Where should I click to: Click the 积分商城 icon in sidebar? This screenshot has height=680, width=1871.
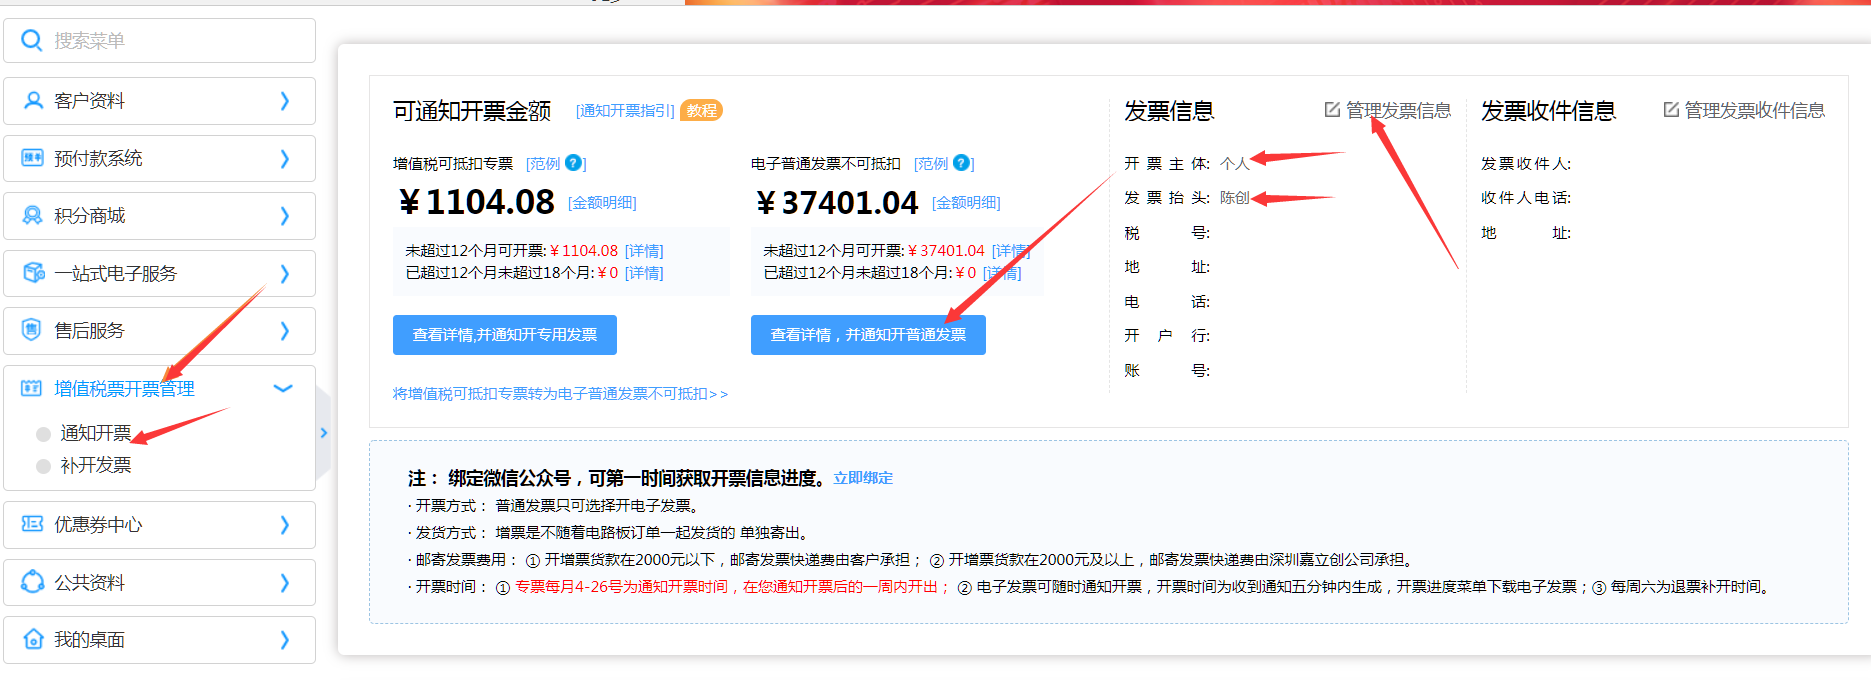click(x=33, y=216)
